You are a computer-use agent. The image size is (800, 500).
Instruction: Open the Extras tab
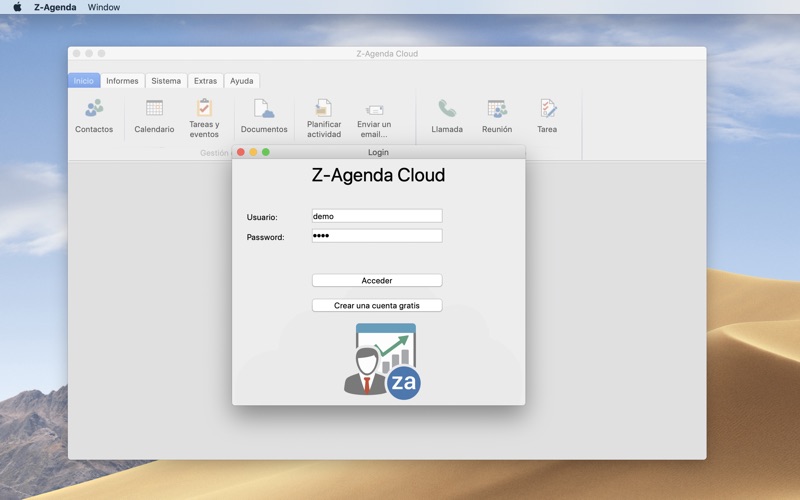(x=206, y=81)
